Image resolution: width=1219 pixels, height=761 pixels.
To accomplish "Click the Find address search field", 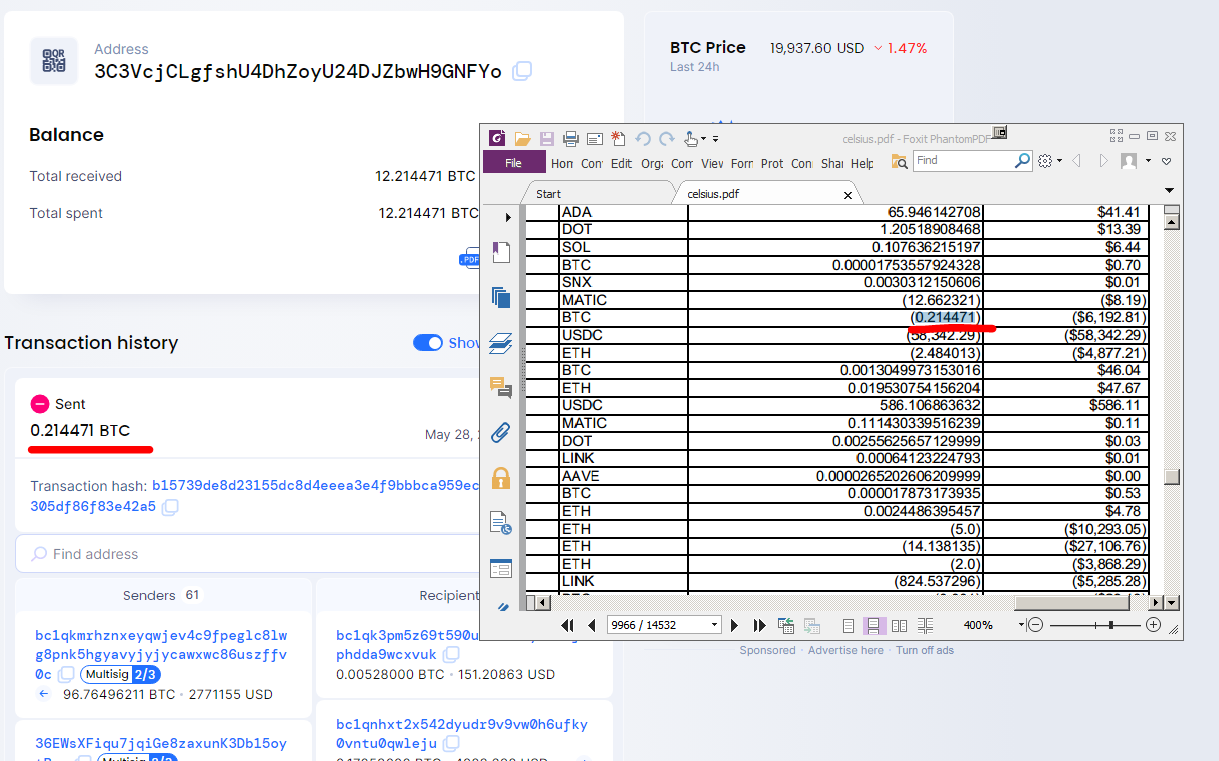I will pyautogui.click(x=248, y=554).
